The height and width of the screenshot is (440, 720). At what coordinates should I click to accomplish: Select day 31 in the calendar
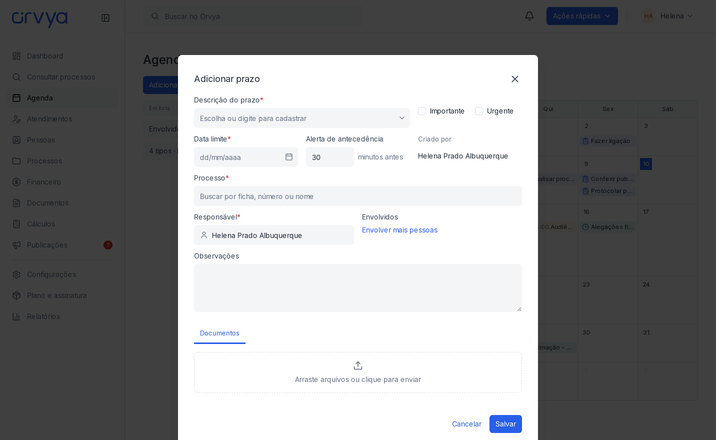646,333
